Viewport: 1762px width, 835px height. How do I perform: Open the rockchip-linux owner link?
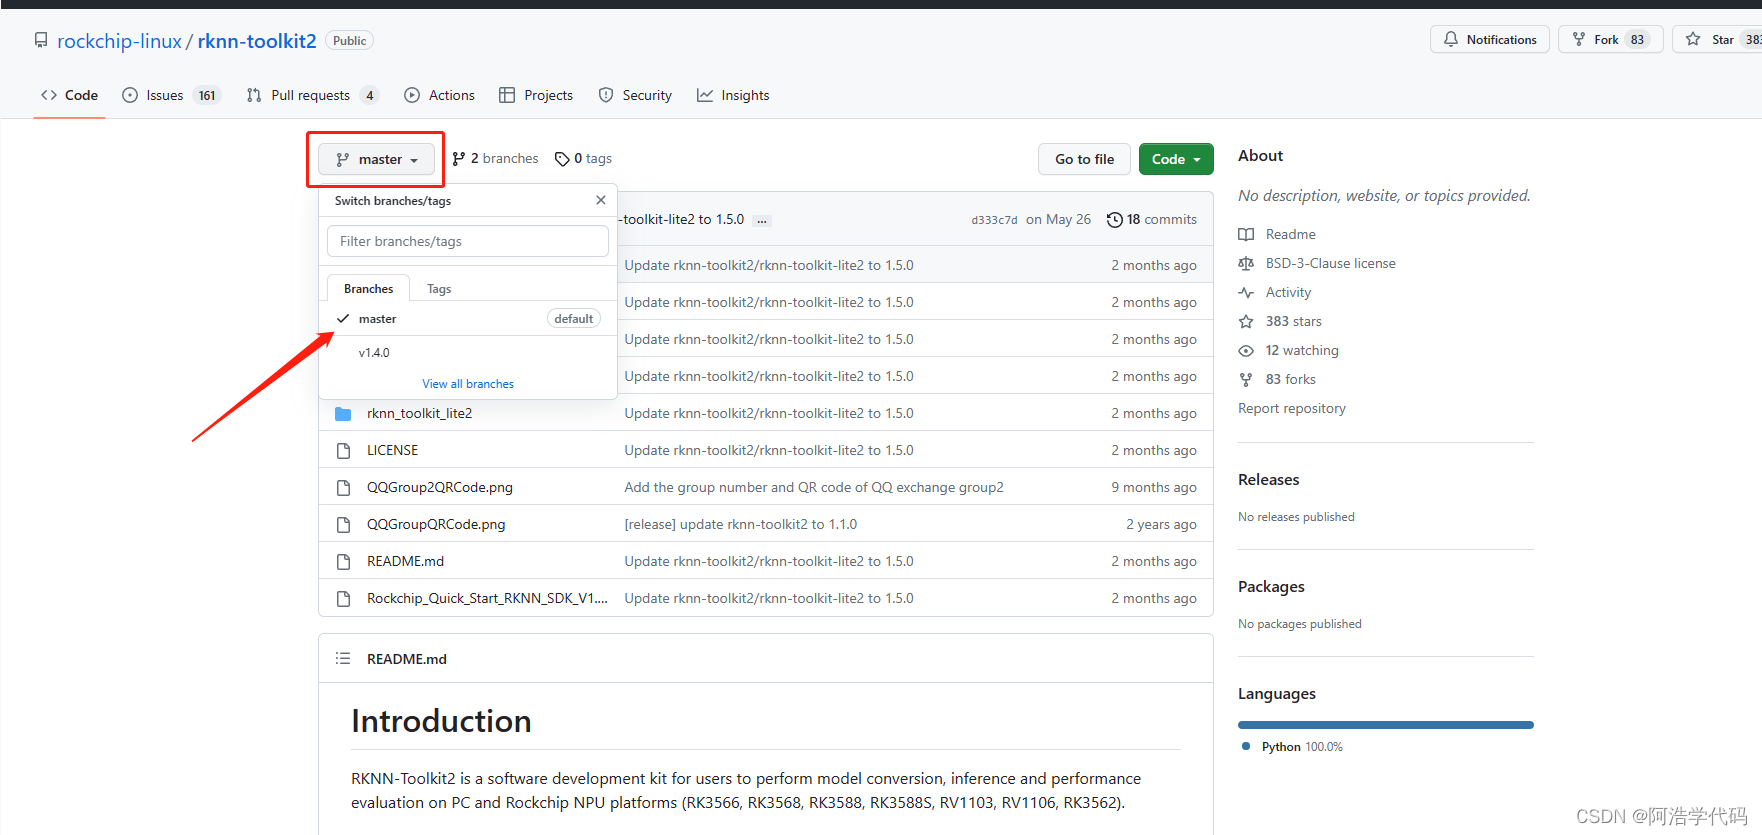119,41
